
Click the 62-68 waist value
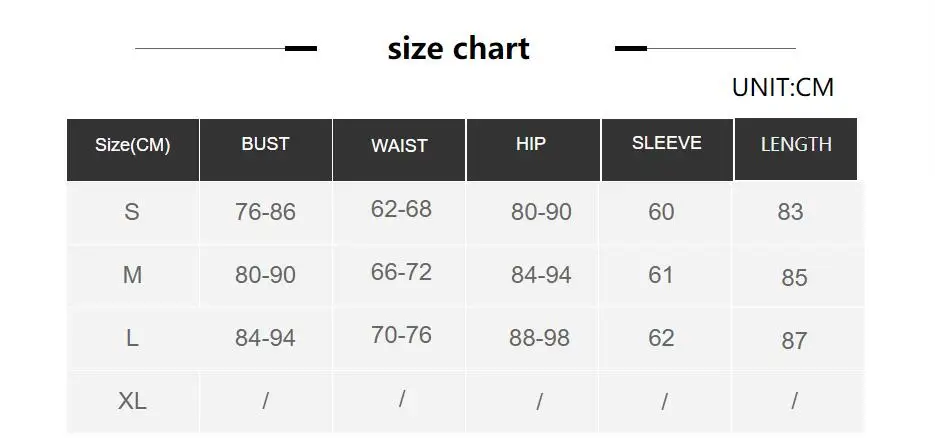pyautogui.click(x=401, y=209)
